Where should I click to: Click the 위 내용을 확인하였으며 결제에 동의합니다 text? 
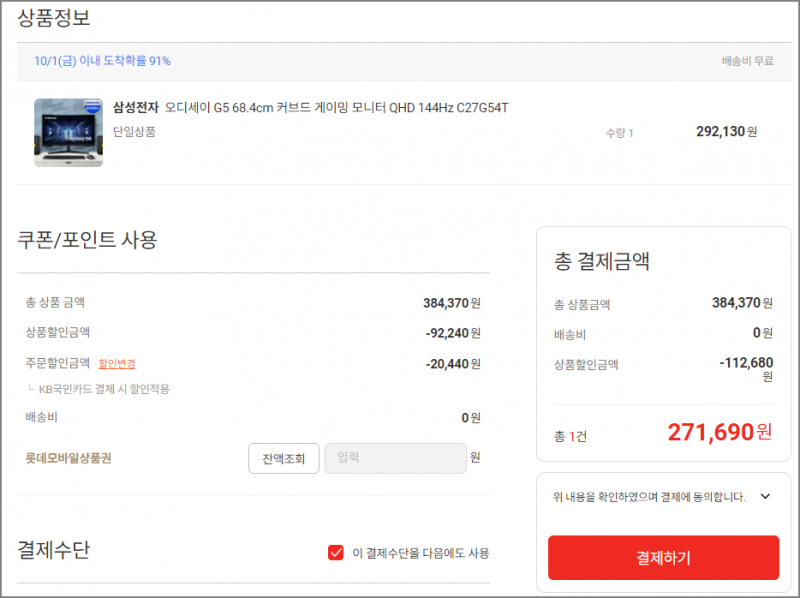[649, 496]
